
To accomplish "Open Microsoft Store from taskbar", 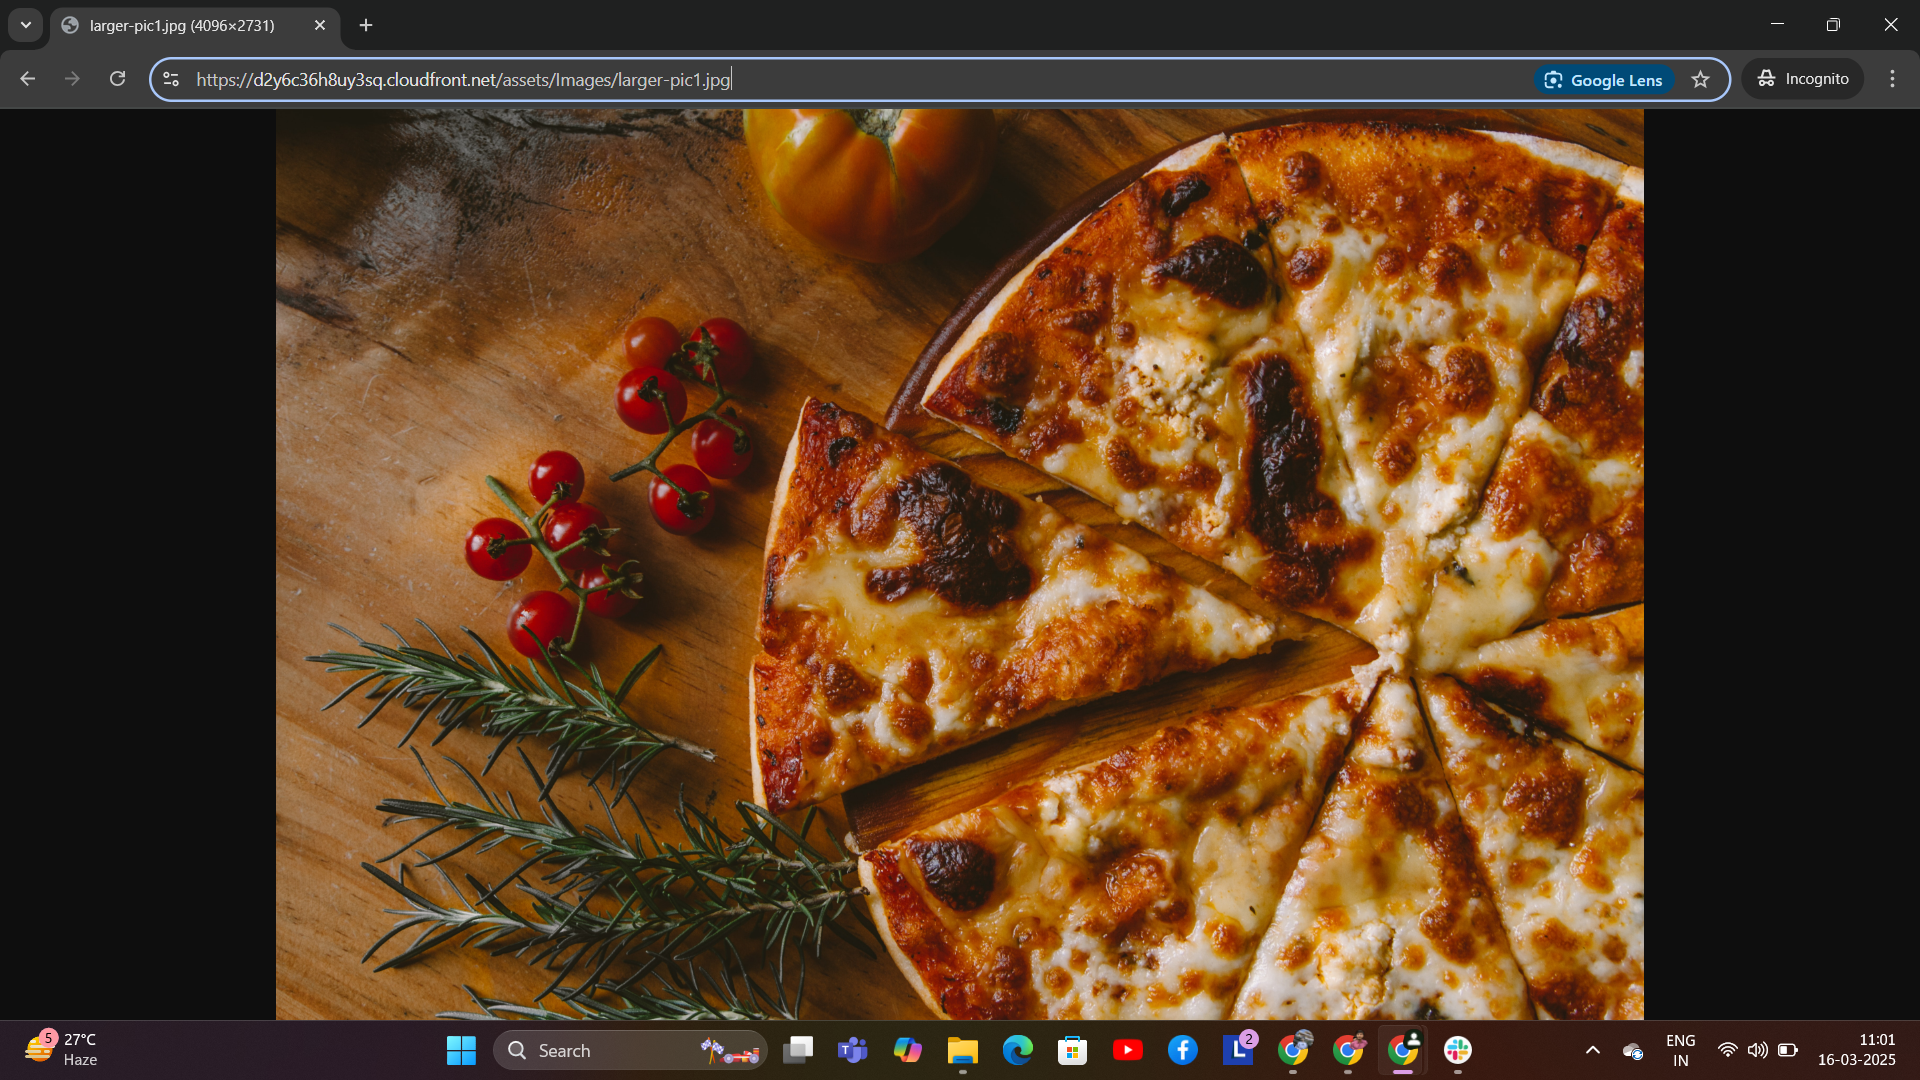I will coord(1073,1050).
